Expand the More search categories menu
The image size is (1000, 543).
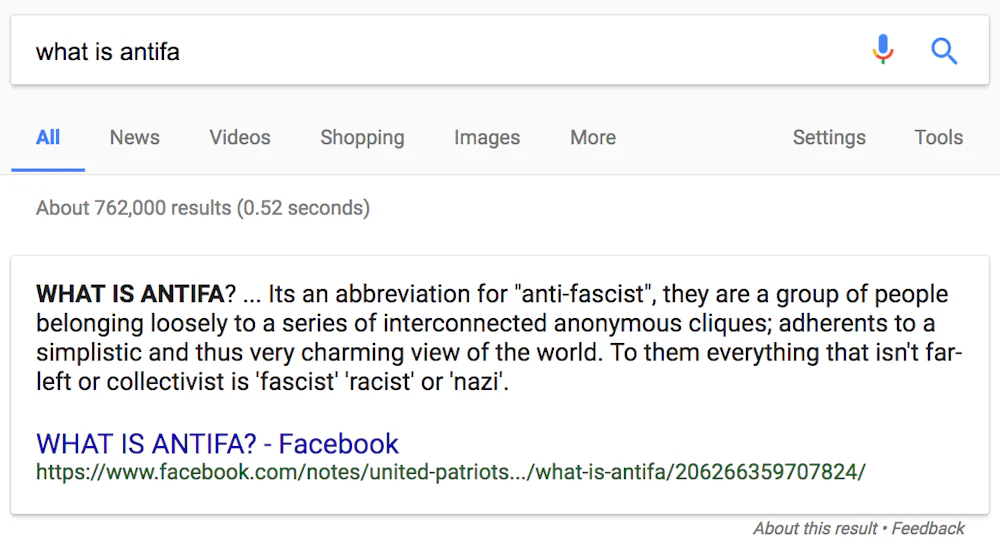click(593, 138)
